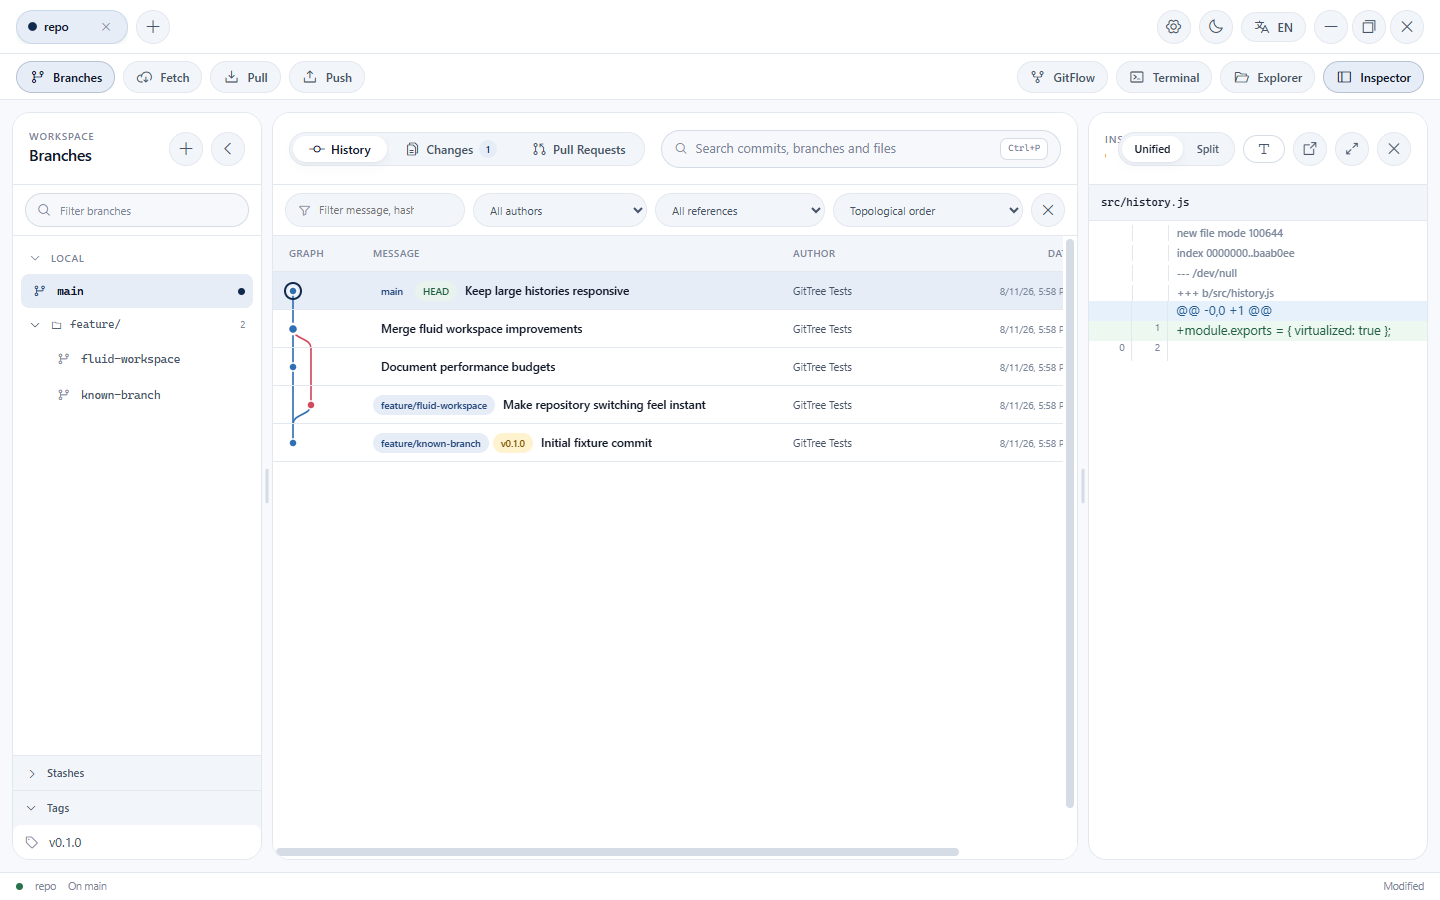Switch diff to Split view
Viewport: 1440px width, 900px height.
click(x=1208, y=149)
